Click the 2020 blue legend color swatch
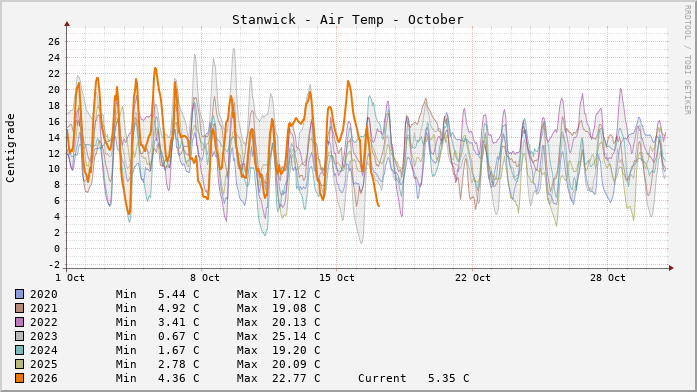Image resolution: width=697 pixels, height=392 pixels. click(x=20, y=294)
